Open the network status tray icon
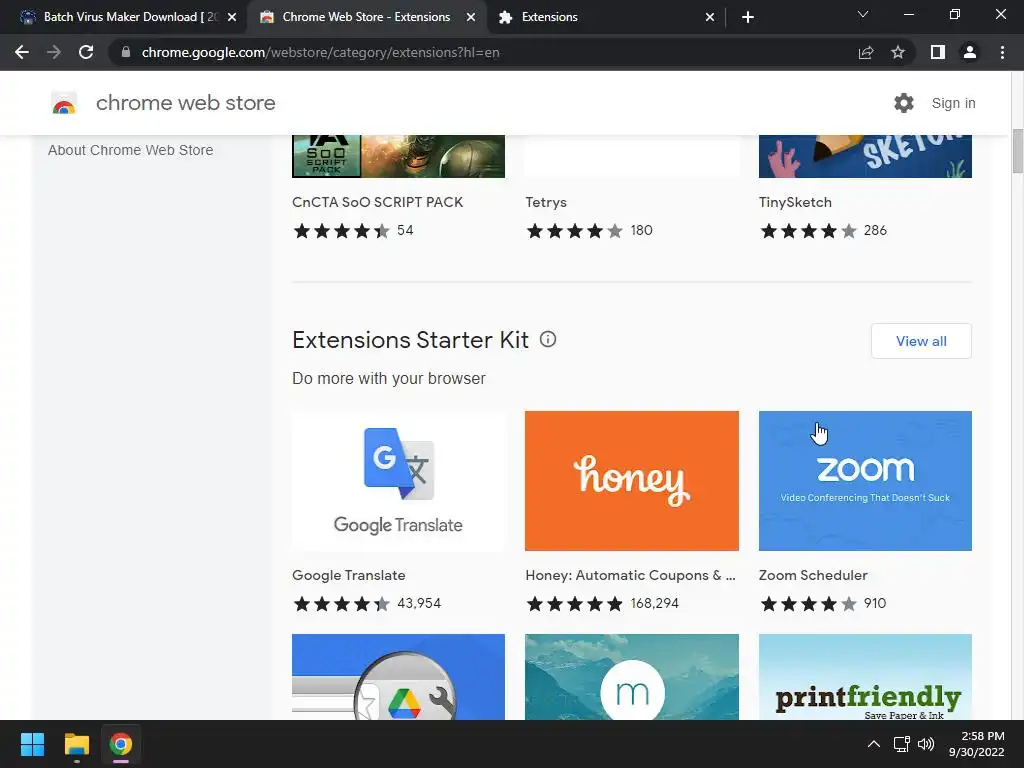This screenshot has width=1024, height=768. pos(902,744)
